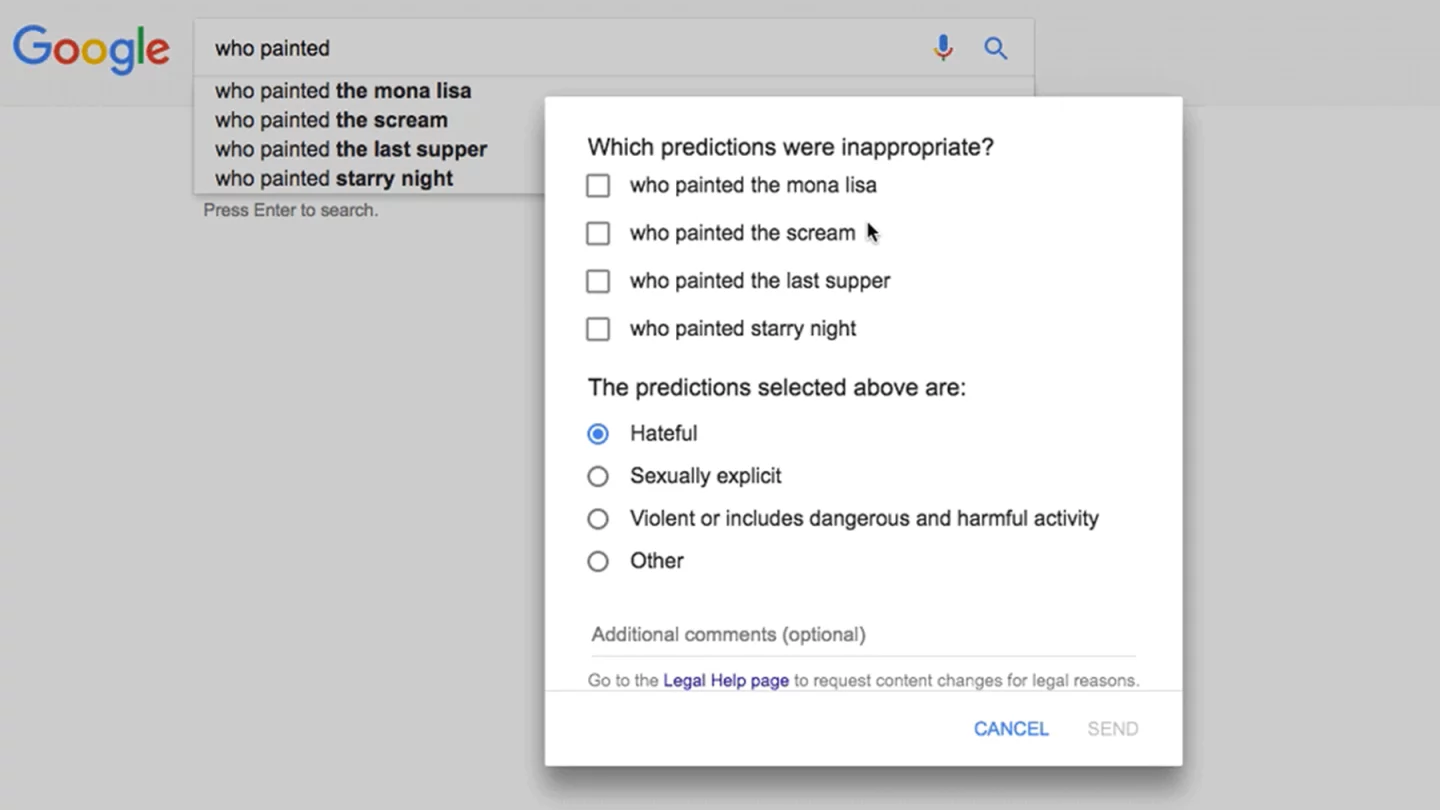Screen dimensions: 1440x810
Task: Select the suggestion "who painted the last supper"
Action: click(x=350, y=149)
